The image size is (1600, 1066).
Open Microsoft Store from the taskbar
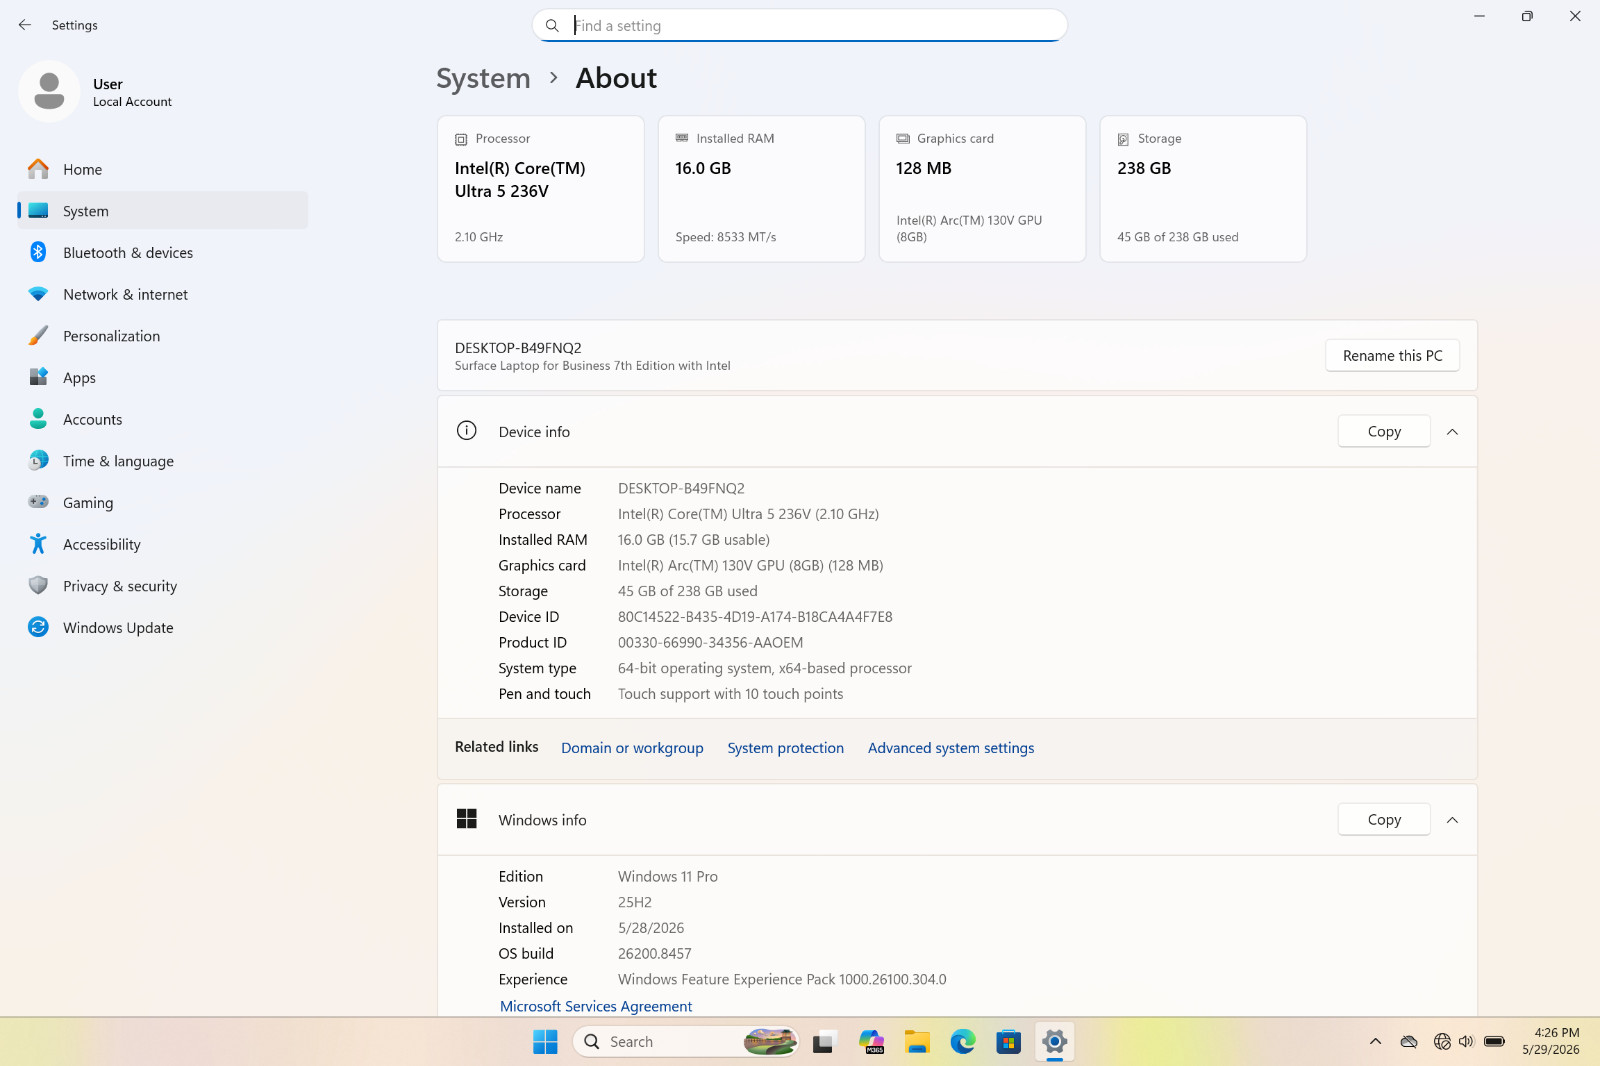pos(1009,1042)
